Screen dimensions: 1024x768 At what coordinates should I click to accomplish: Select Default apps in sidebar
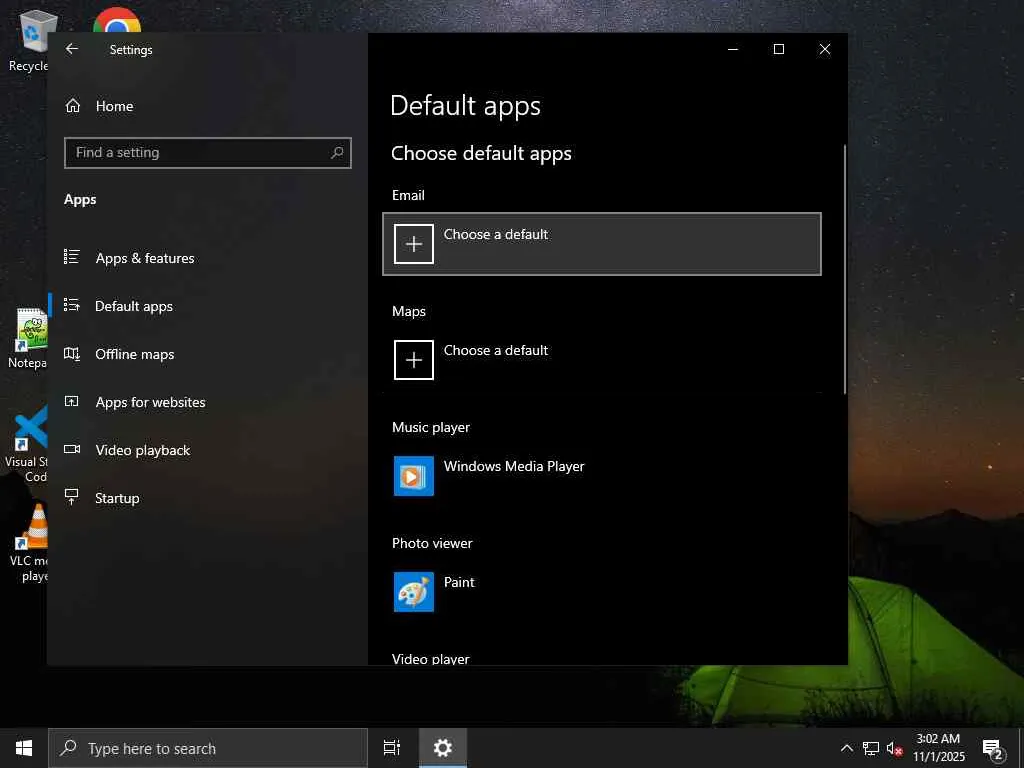[208, 306]
